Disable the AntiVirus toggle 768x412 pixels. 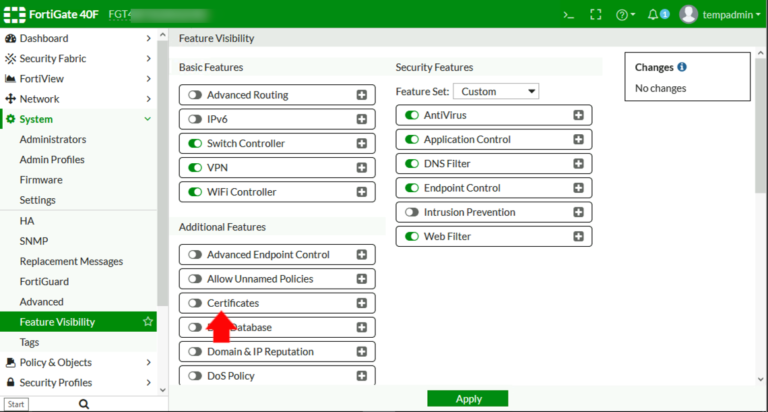412,115
